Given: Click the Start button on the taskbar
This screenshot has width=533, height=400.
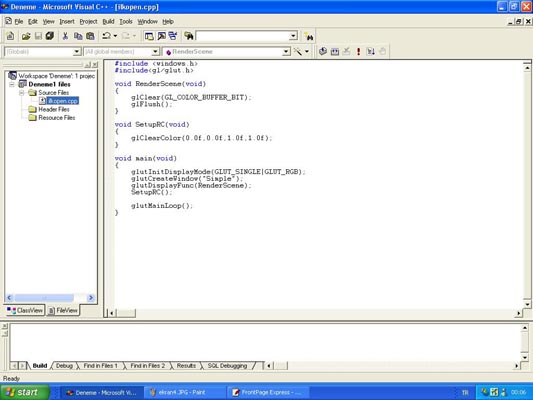Looking at the screenshot, I should click(25, 392).
